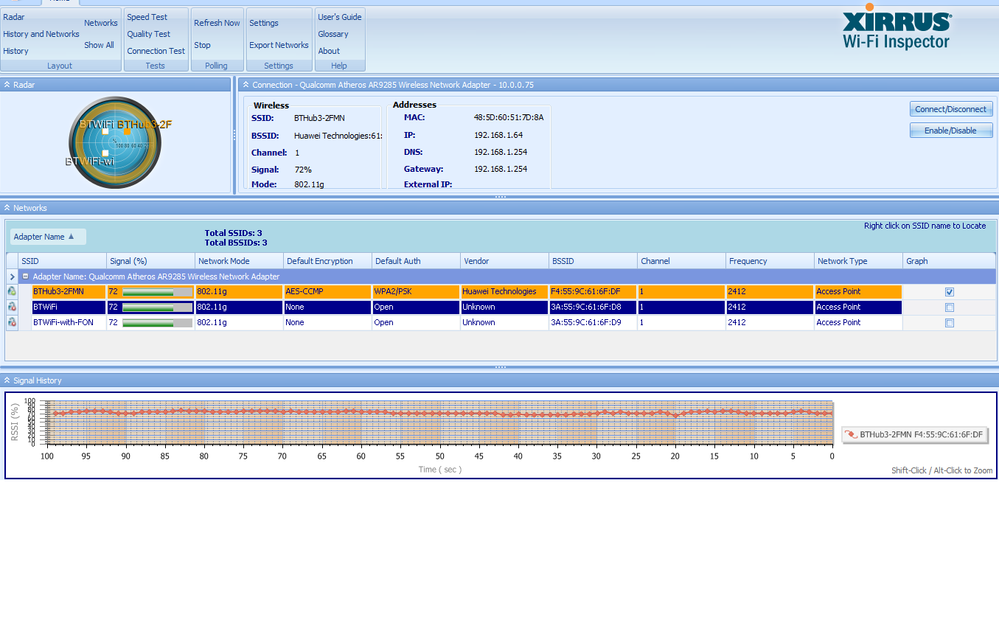Screen dimensions: 999x640
Task: Choose the History layout
Action: point(16,51)
